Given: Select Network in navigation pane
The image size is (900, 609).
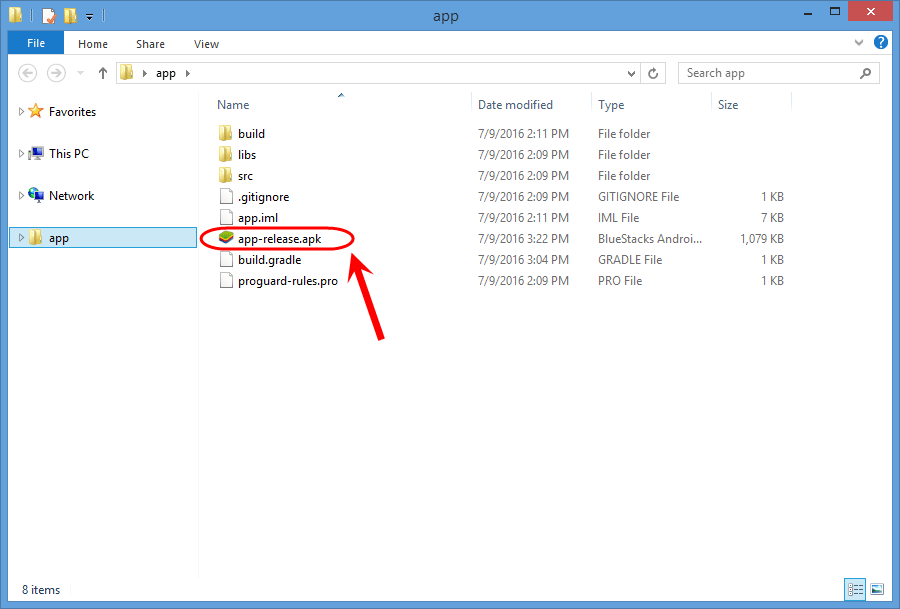Looking at the screenshot, I should (x=72, y=196).
